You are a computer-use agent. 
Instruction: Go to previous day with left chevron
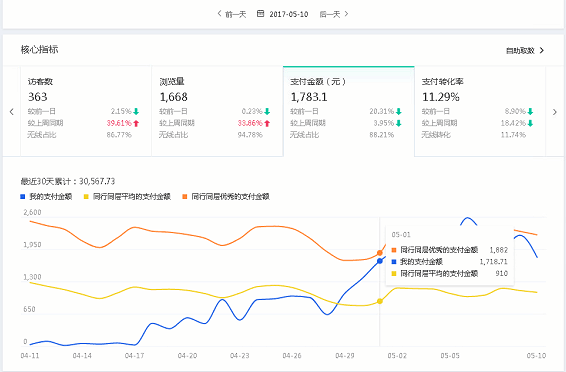(x=219, y=14)
